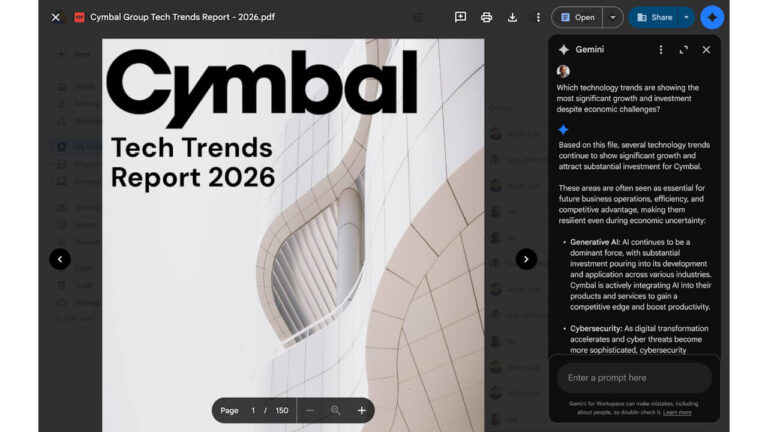Zoom out using the minus button
The image size is (768, 432).
coord(310,410)
